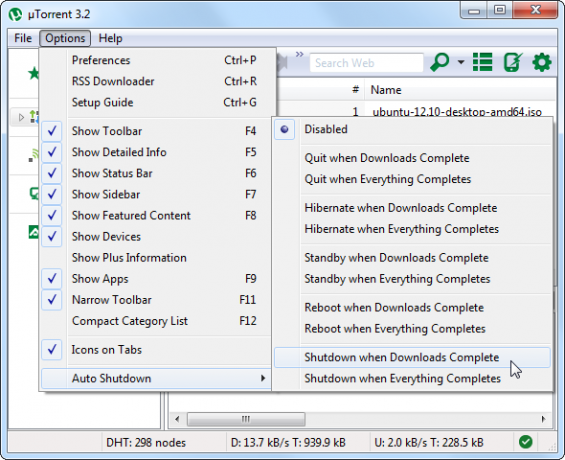Open the Help menu
Viewport: 565px width, 460px height.
click(x=110, y=38)
